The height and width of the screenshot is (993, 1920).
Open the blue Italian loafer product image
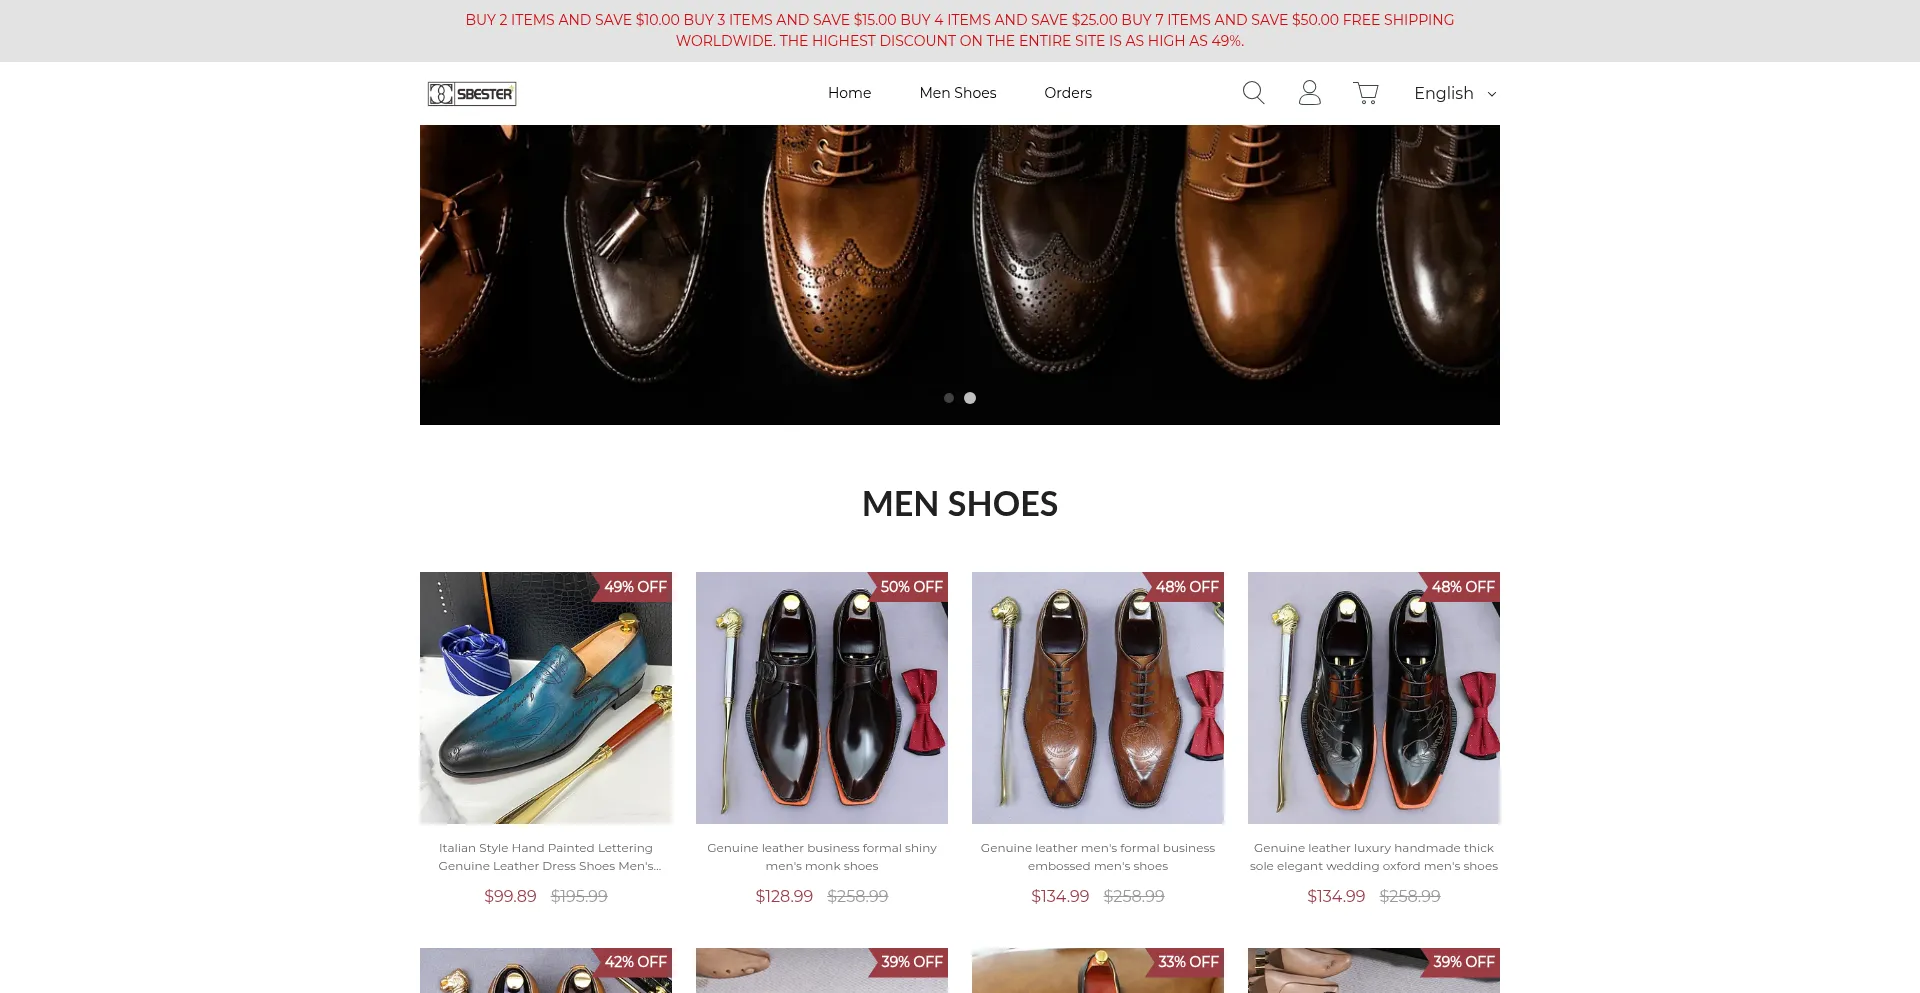546,698
